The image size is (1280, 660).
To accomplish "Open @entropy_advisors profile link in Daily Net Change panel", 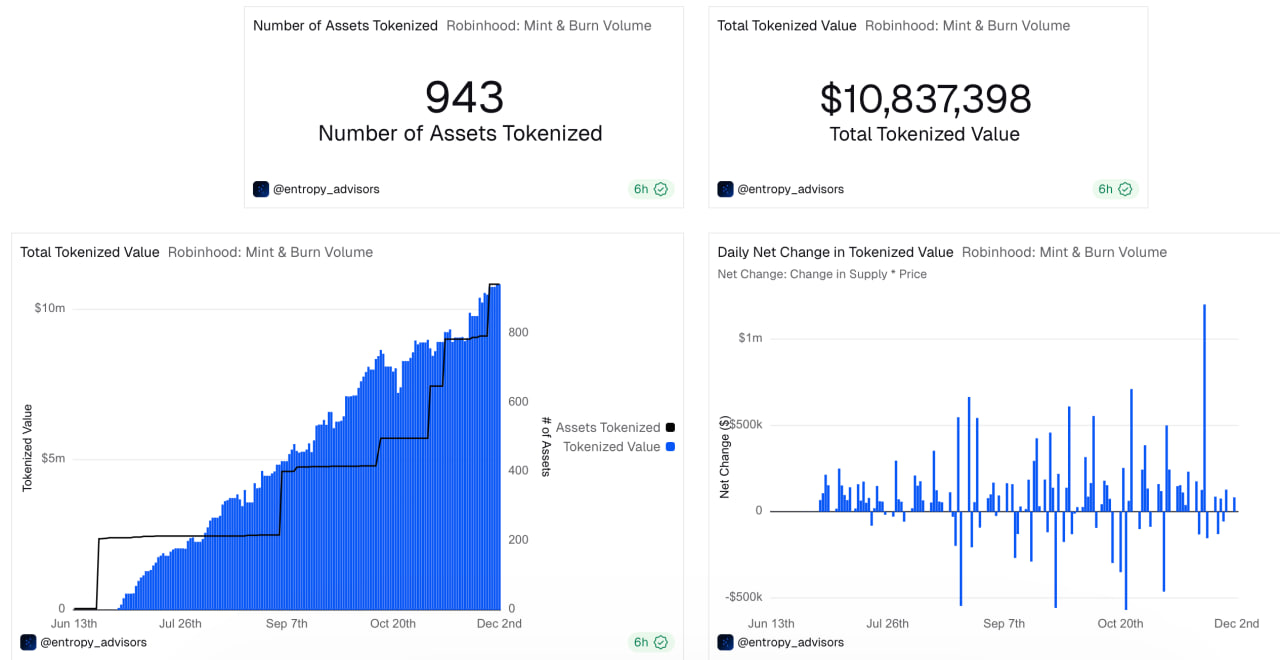I will [790, 642].
